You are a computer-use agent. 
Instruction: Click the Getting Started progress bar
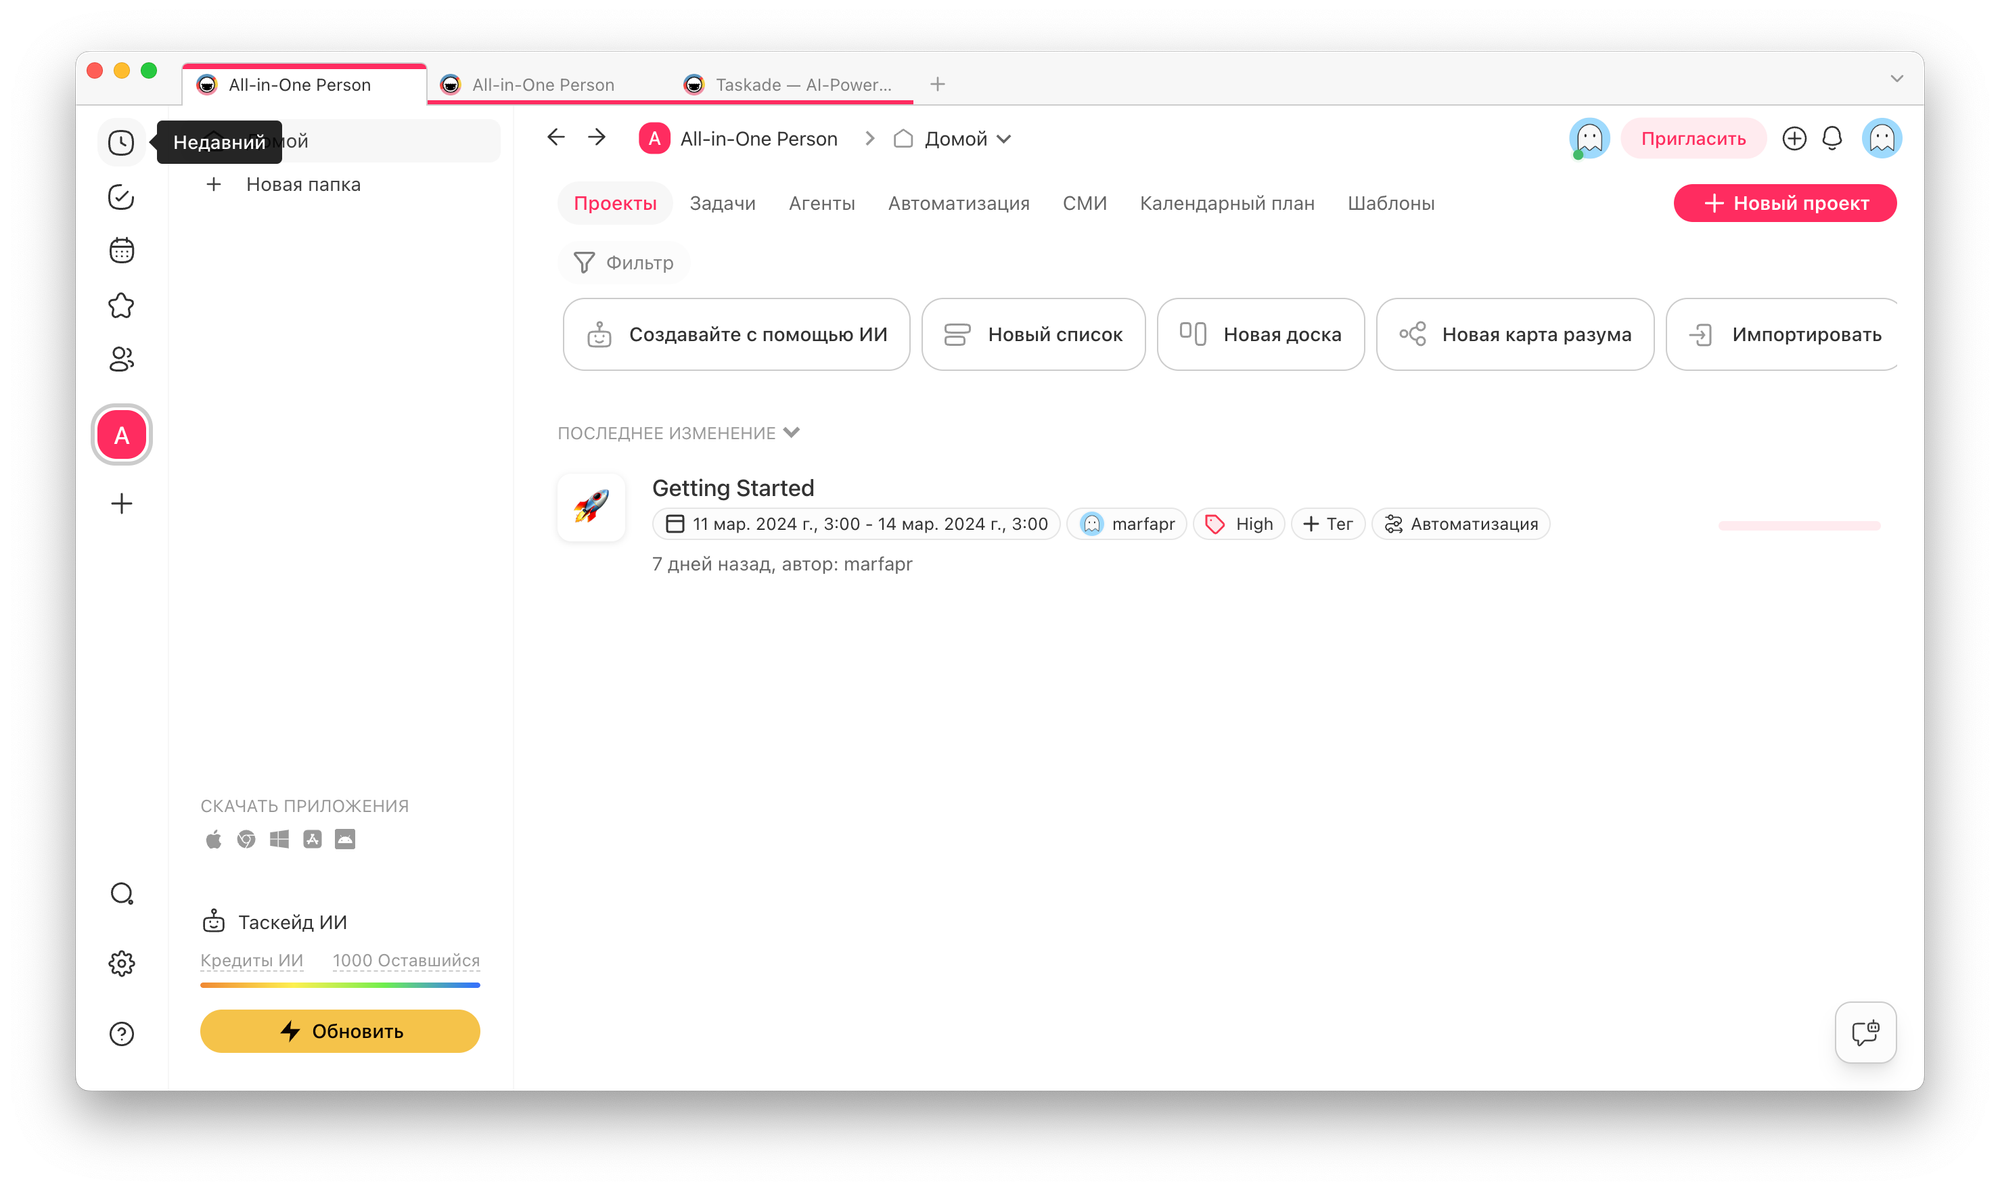1799,526
